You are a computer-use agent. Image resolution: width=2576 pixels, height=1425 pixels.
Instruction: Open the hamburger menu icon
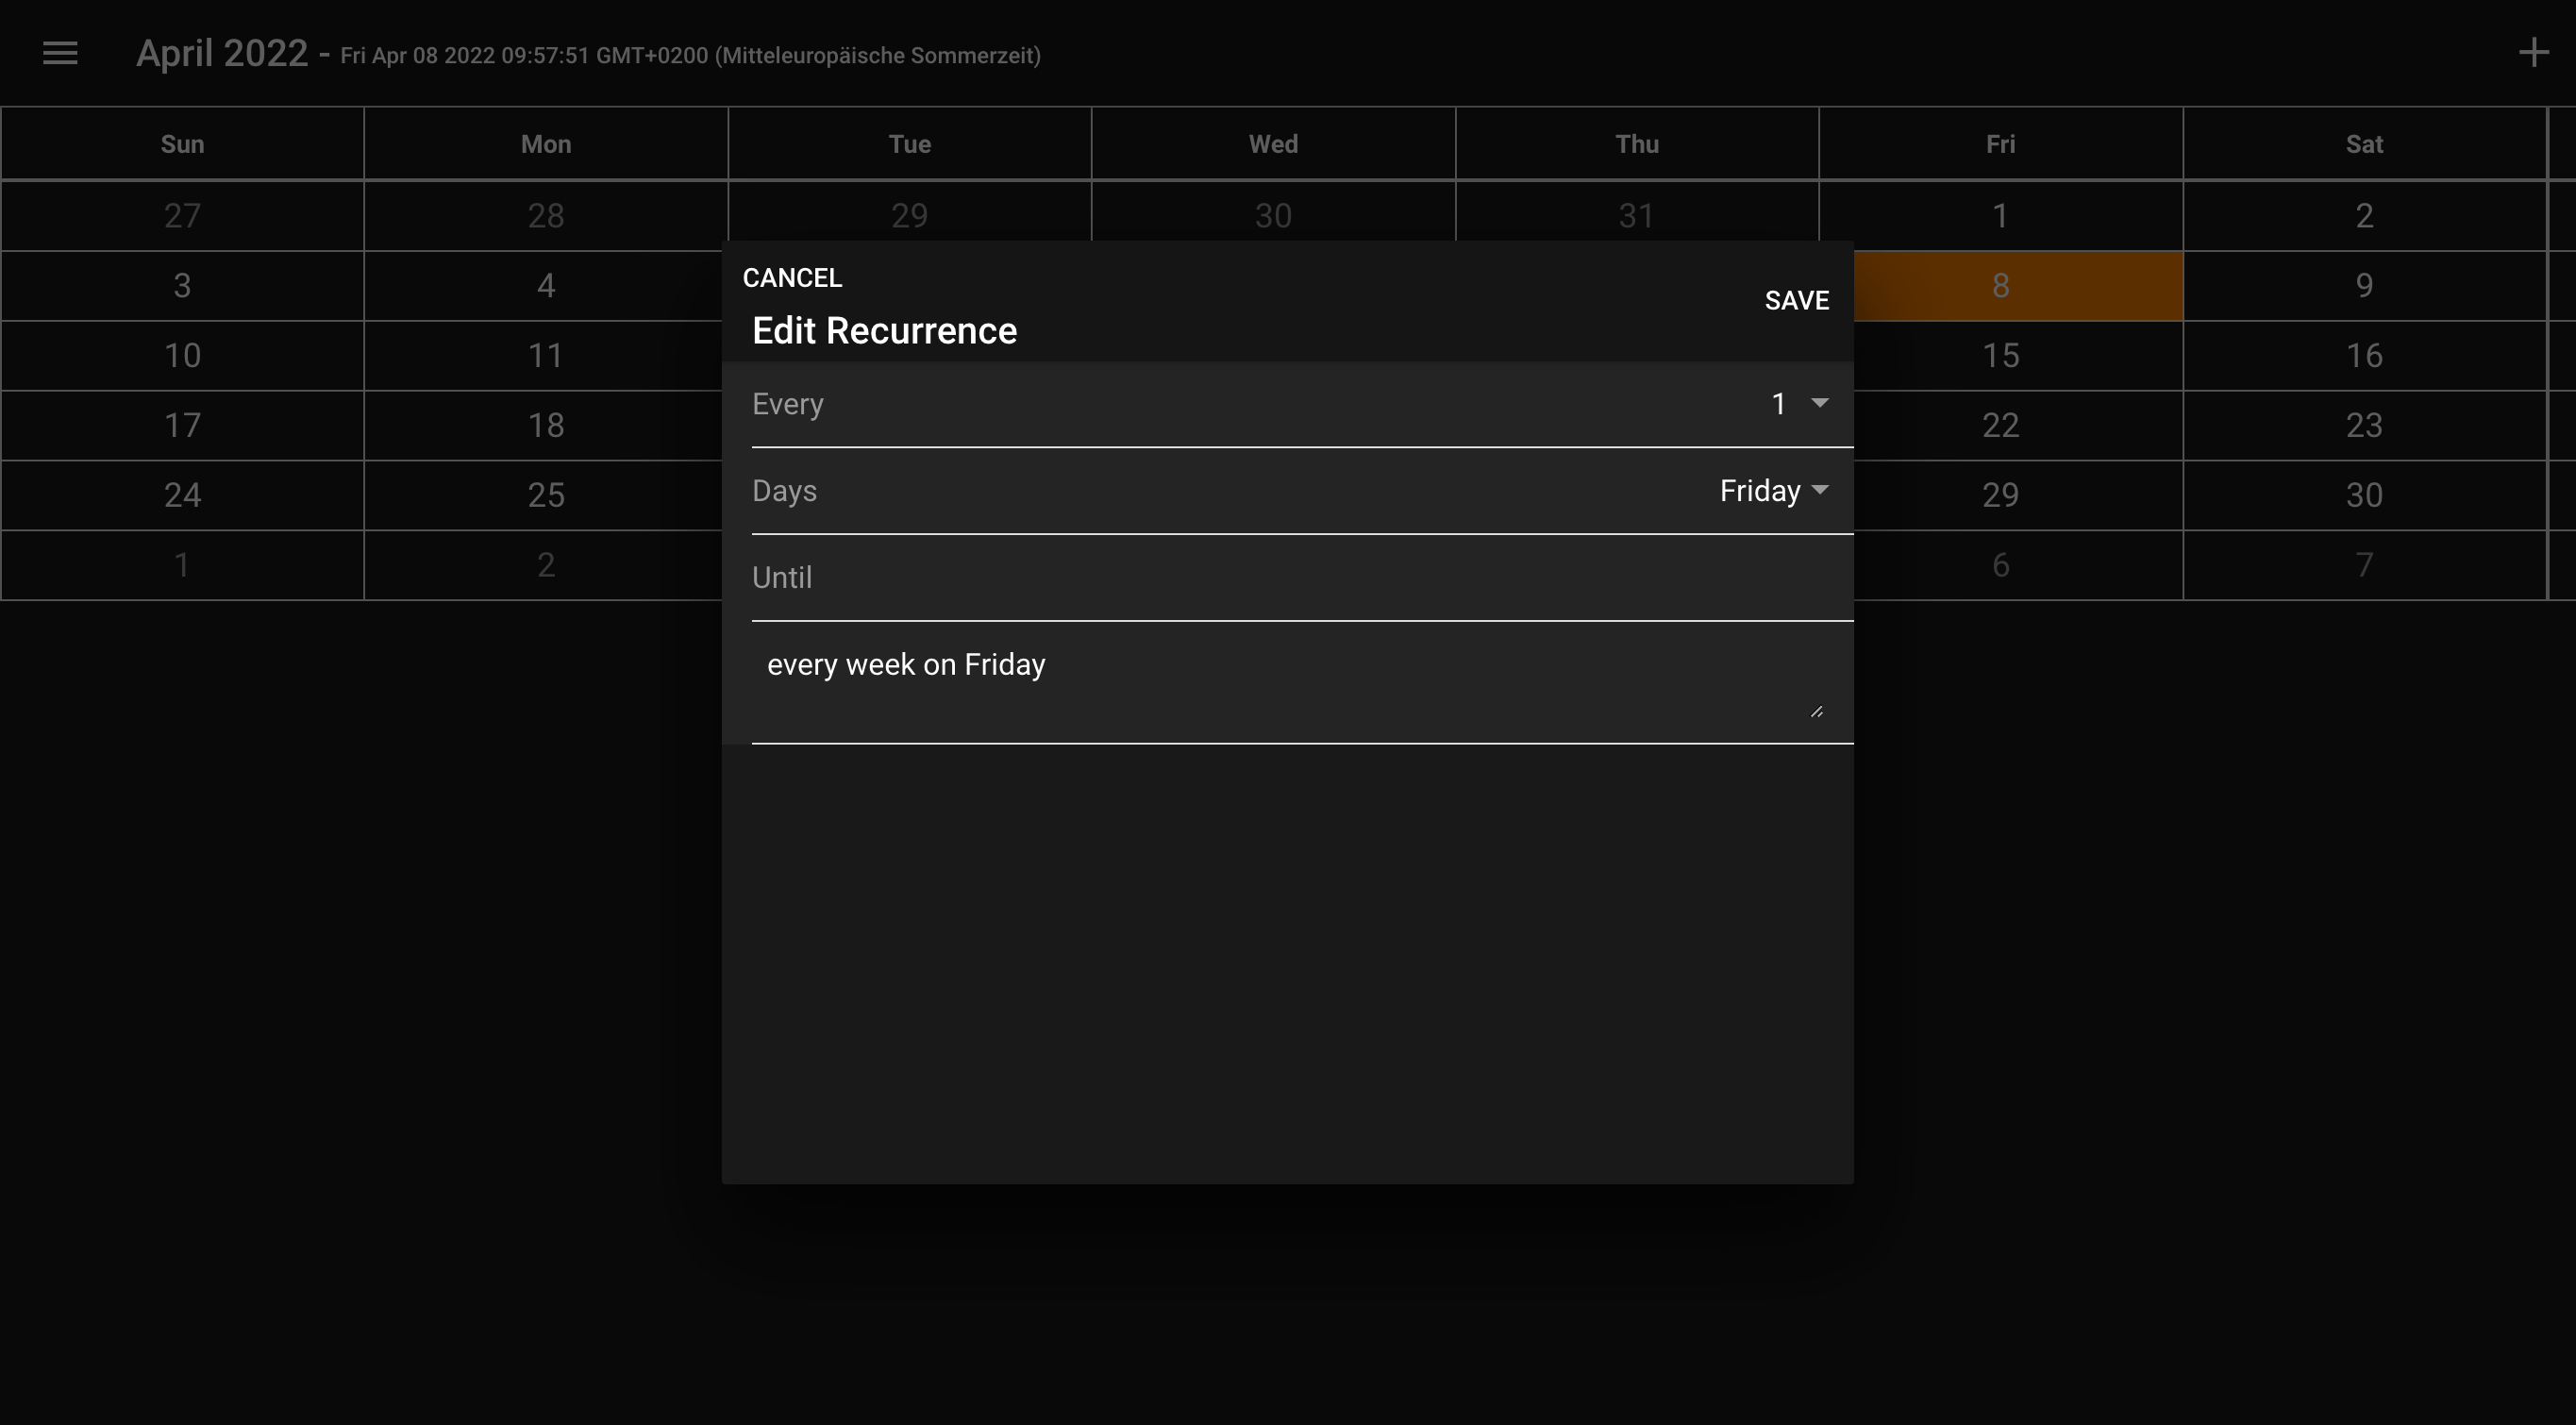pos(60,53)
